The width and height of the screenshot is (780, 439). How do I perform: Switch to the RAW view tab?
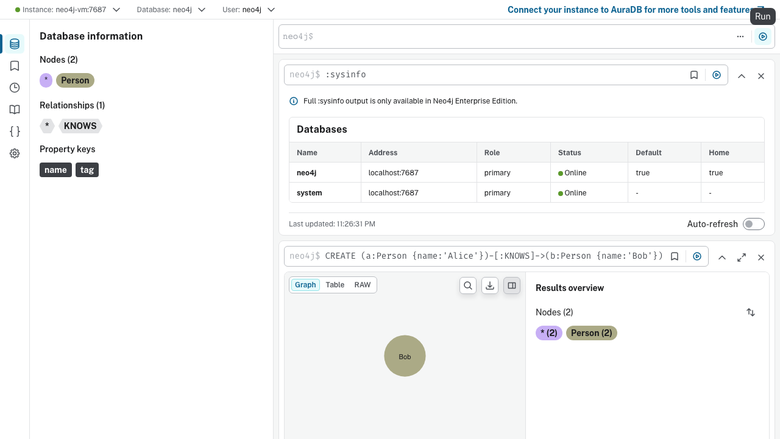(362, 285)
